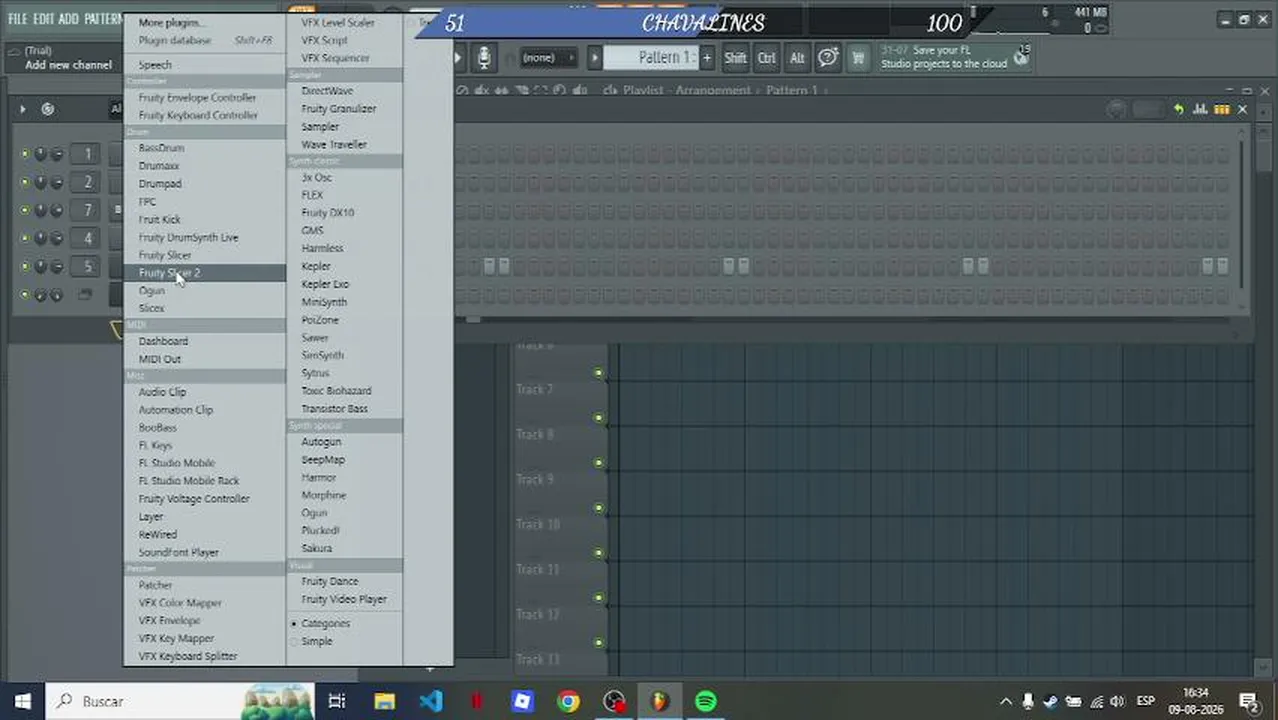Select the Track 9 label in playlist
Image resolution: width=1278 pixels, height=720 pixels.
point(535,479)
